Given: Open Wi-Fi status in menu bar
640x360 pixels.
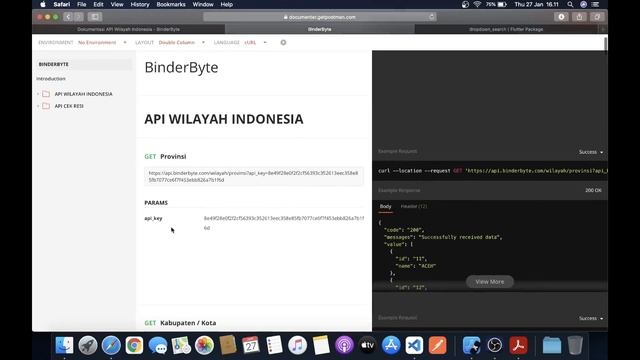Looking at the screenshot, I should pyautogui.click(x=477, y=4).
